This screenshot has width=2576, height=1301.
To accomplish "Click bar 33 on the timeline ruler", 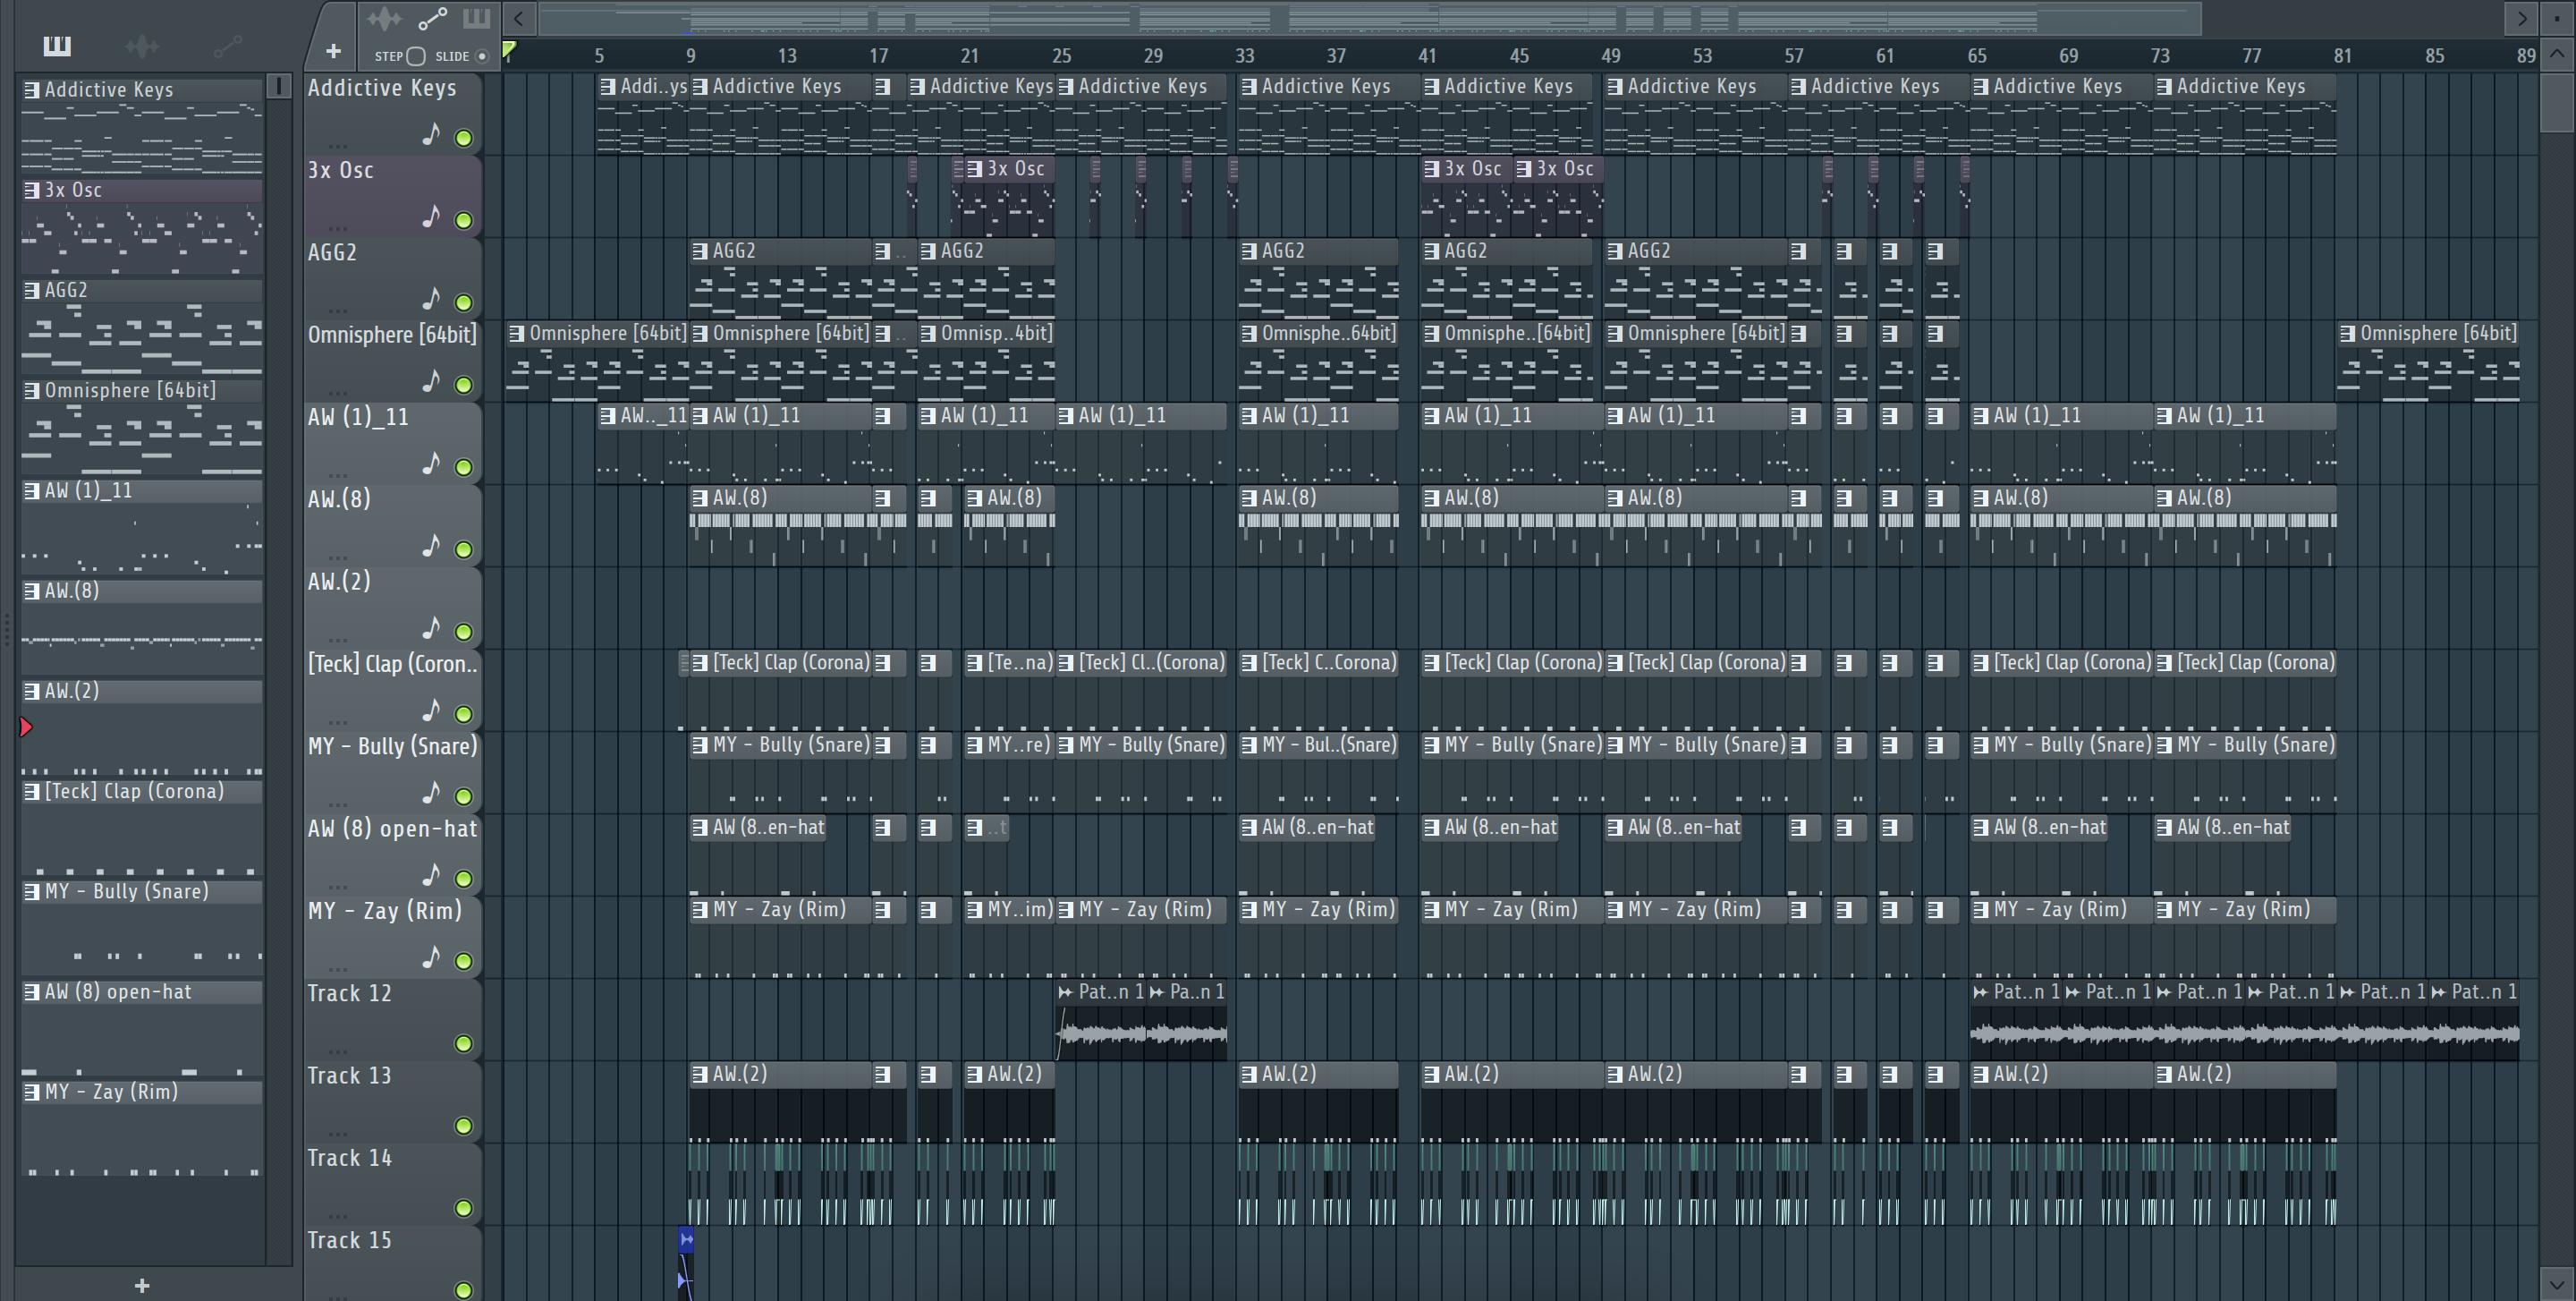I will pos(1244,56).
